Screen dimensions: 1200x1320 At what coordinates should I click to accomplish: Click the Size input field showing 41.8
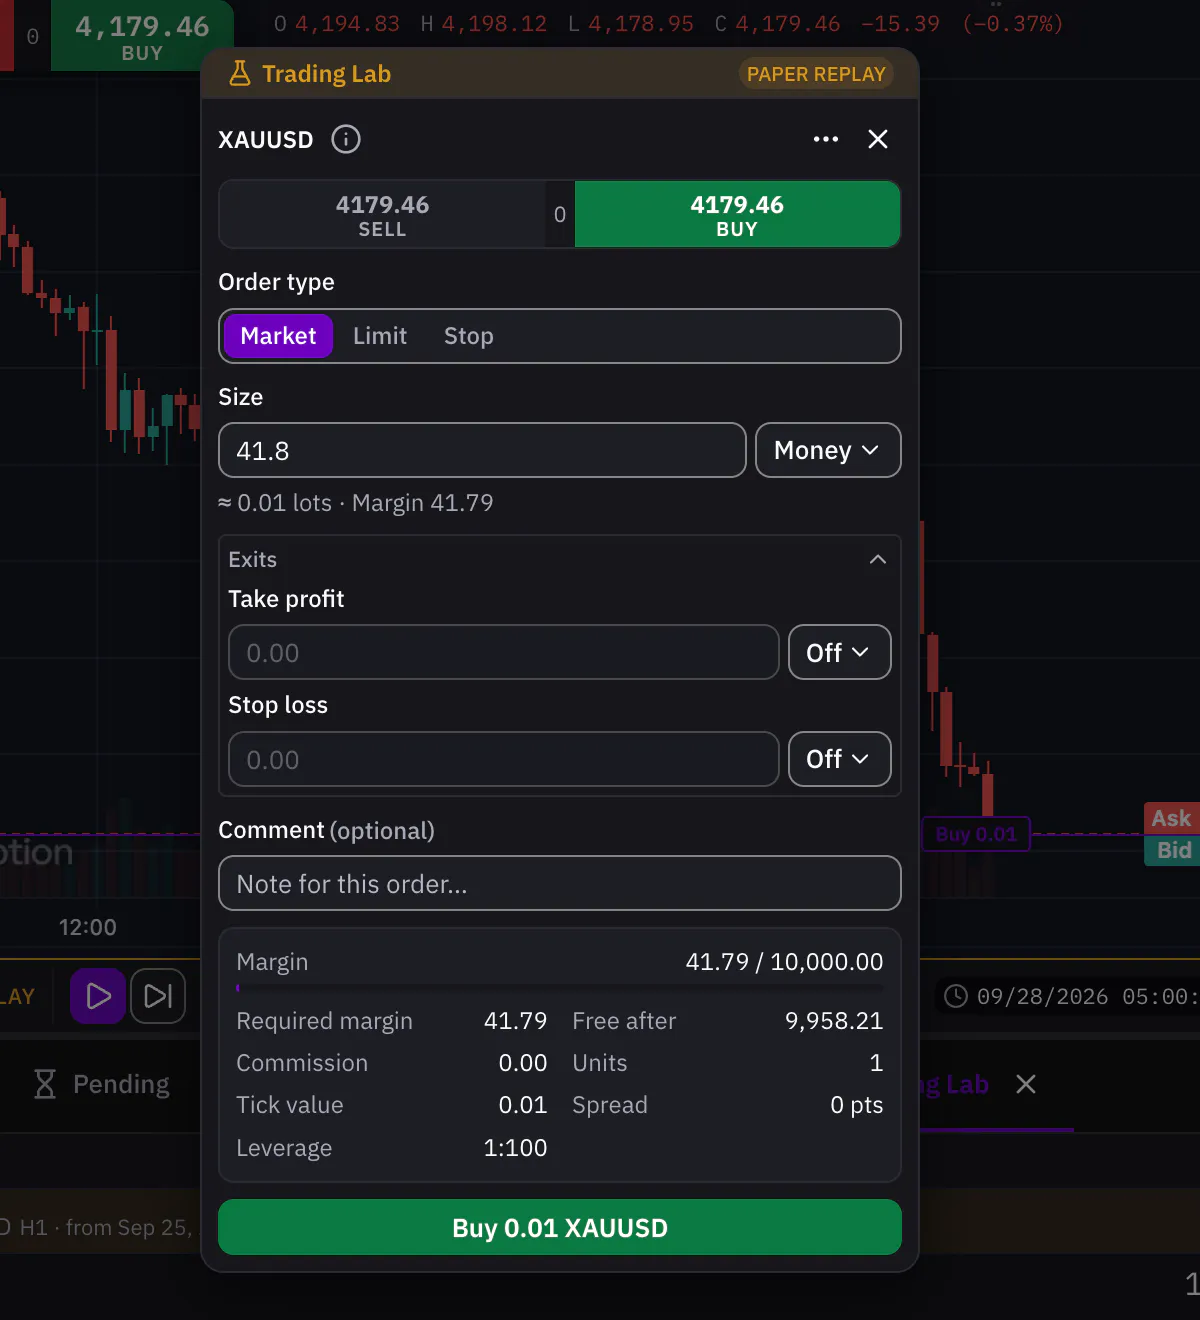pyautogui.click(x=482, y=450)
